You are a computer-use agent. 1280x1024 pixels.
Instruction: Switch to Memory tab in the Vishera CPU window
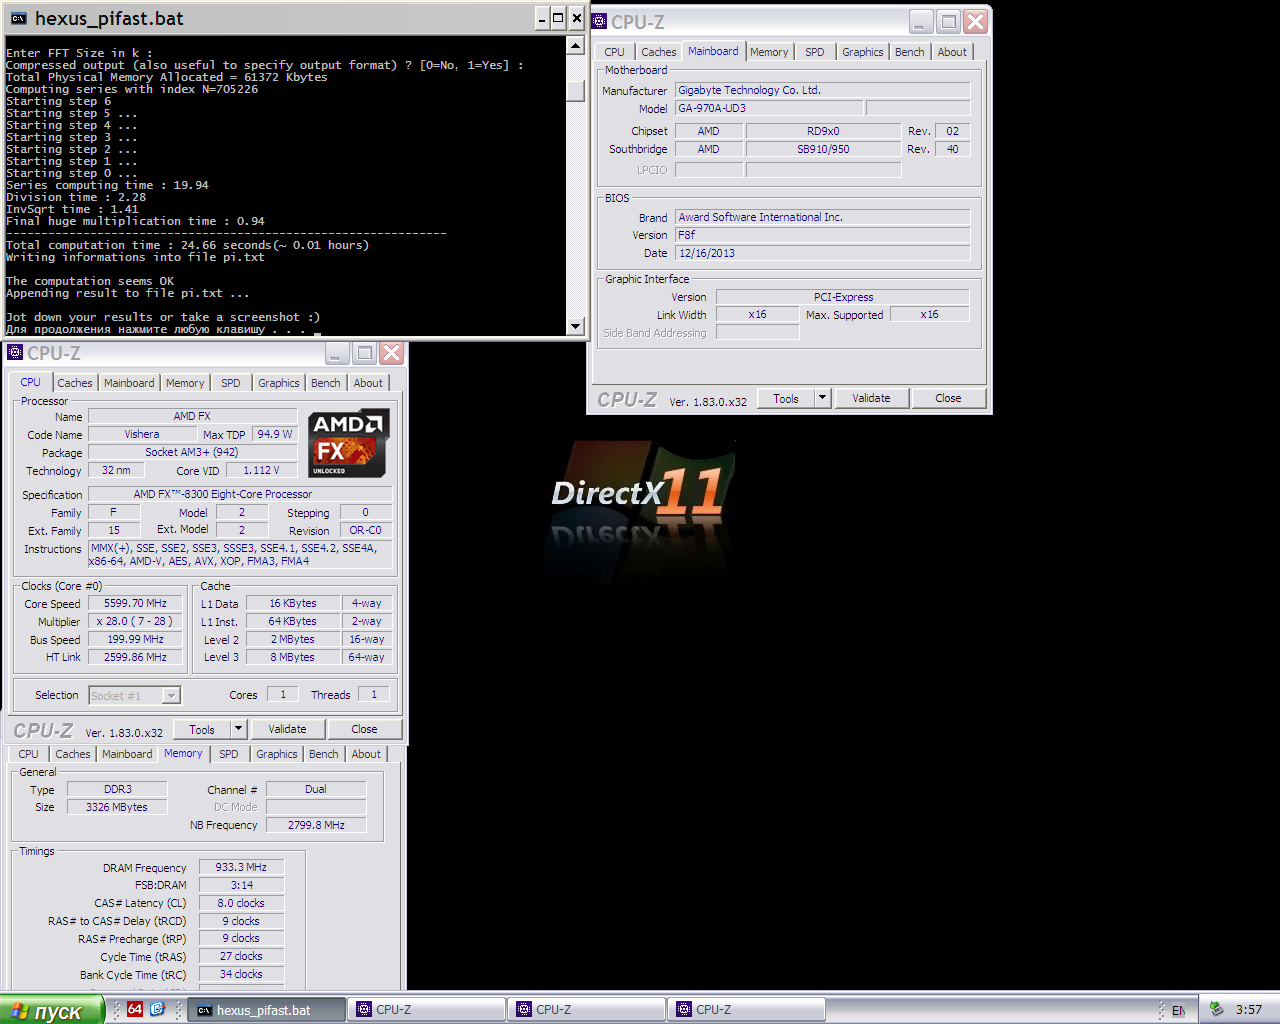pos(185,383)
